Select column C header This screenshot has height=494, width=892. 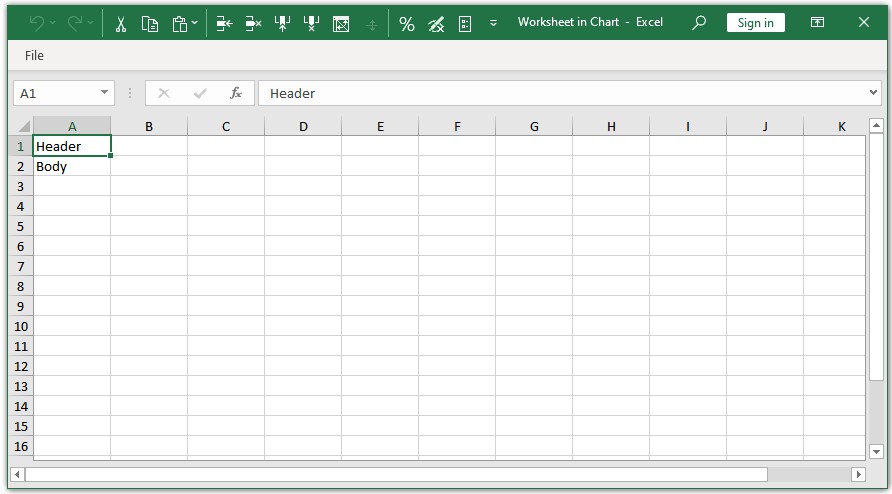click(x=226, y=126)
